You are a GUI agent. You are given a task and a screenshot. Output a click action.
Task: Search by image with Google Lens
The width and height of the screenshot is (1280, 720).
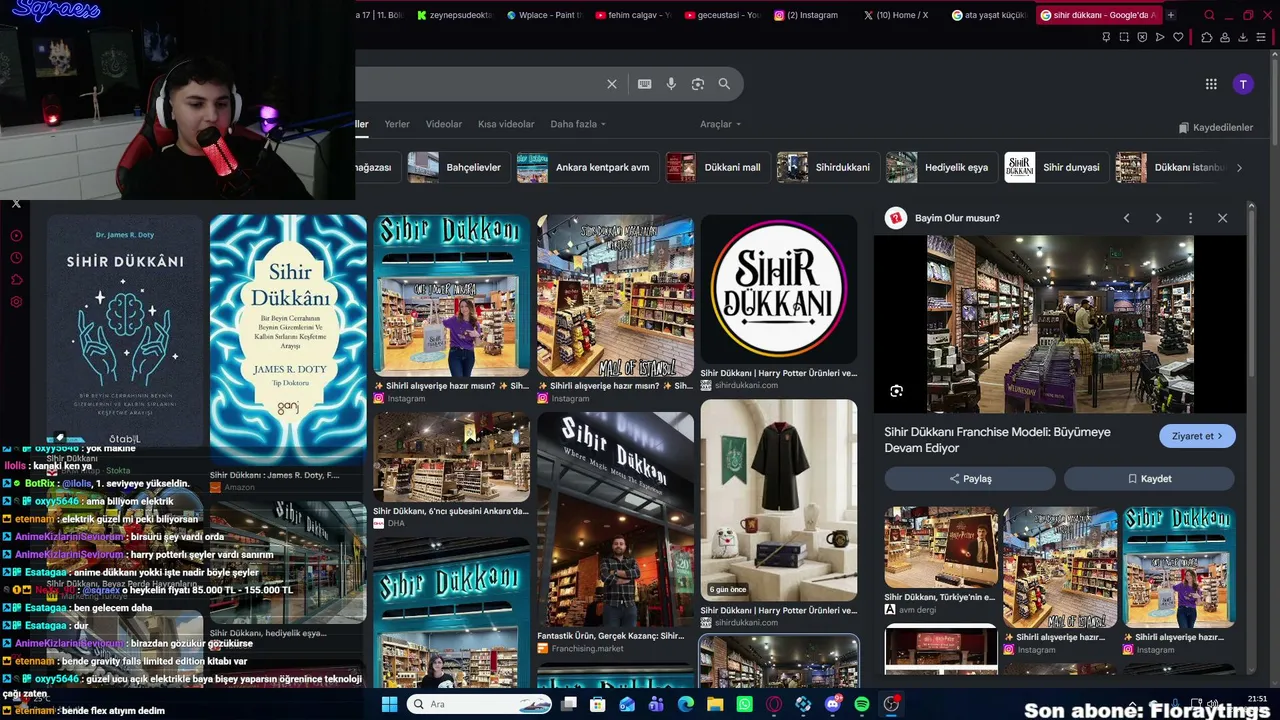coord(698,84)
